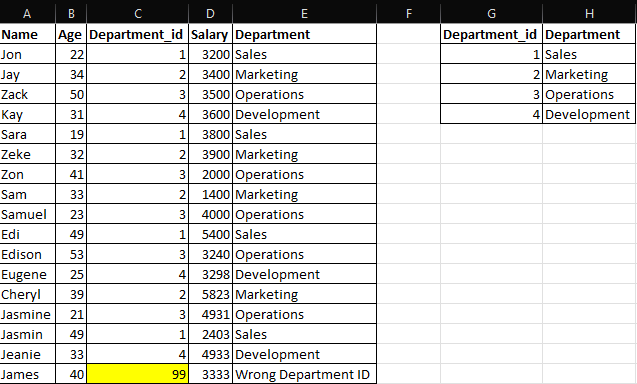Click Edison's salary cell 3240
This screenshot has width=637, height=384.
210,254
